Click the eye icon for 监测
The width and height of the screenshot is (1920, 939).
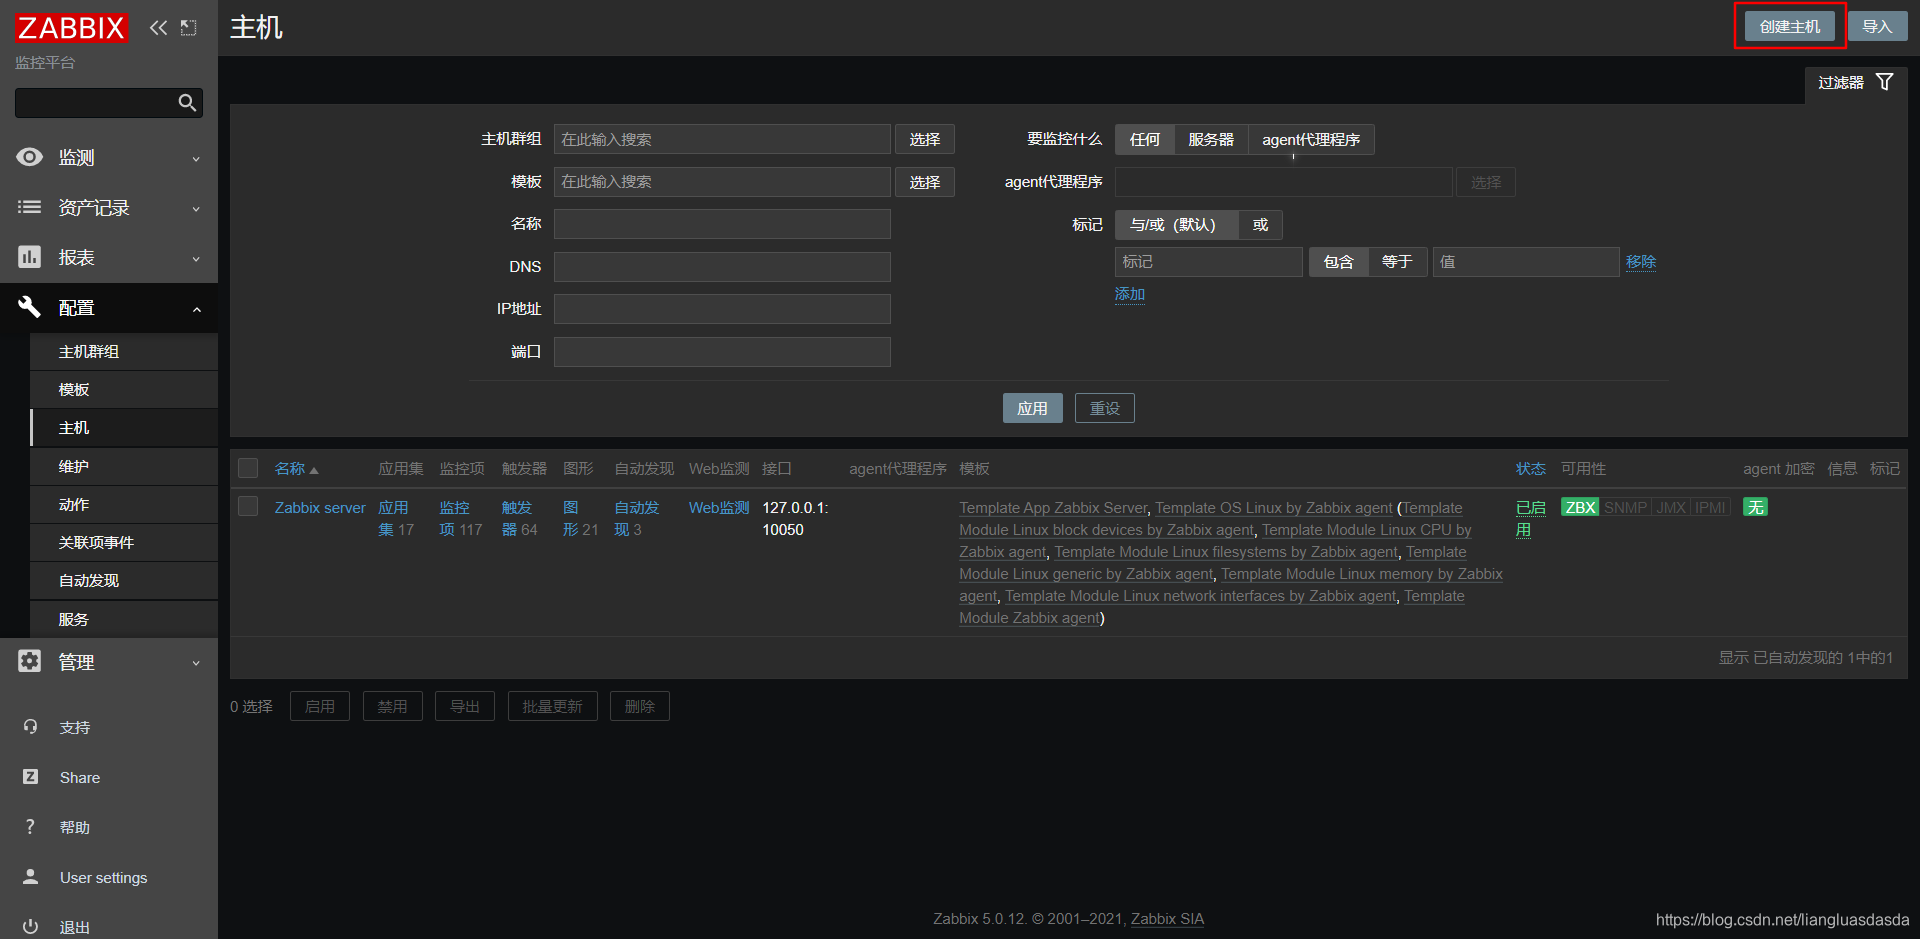coord(30,157)
